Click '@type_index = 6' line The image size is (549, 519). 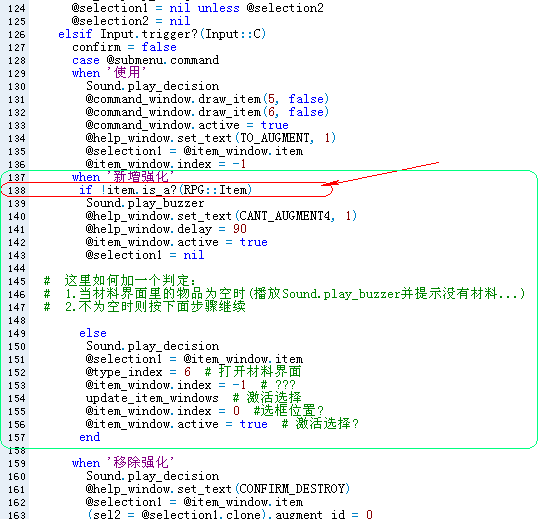(x=194, y=372)
